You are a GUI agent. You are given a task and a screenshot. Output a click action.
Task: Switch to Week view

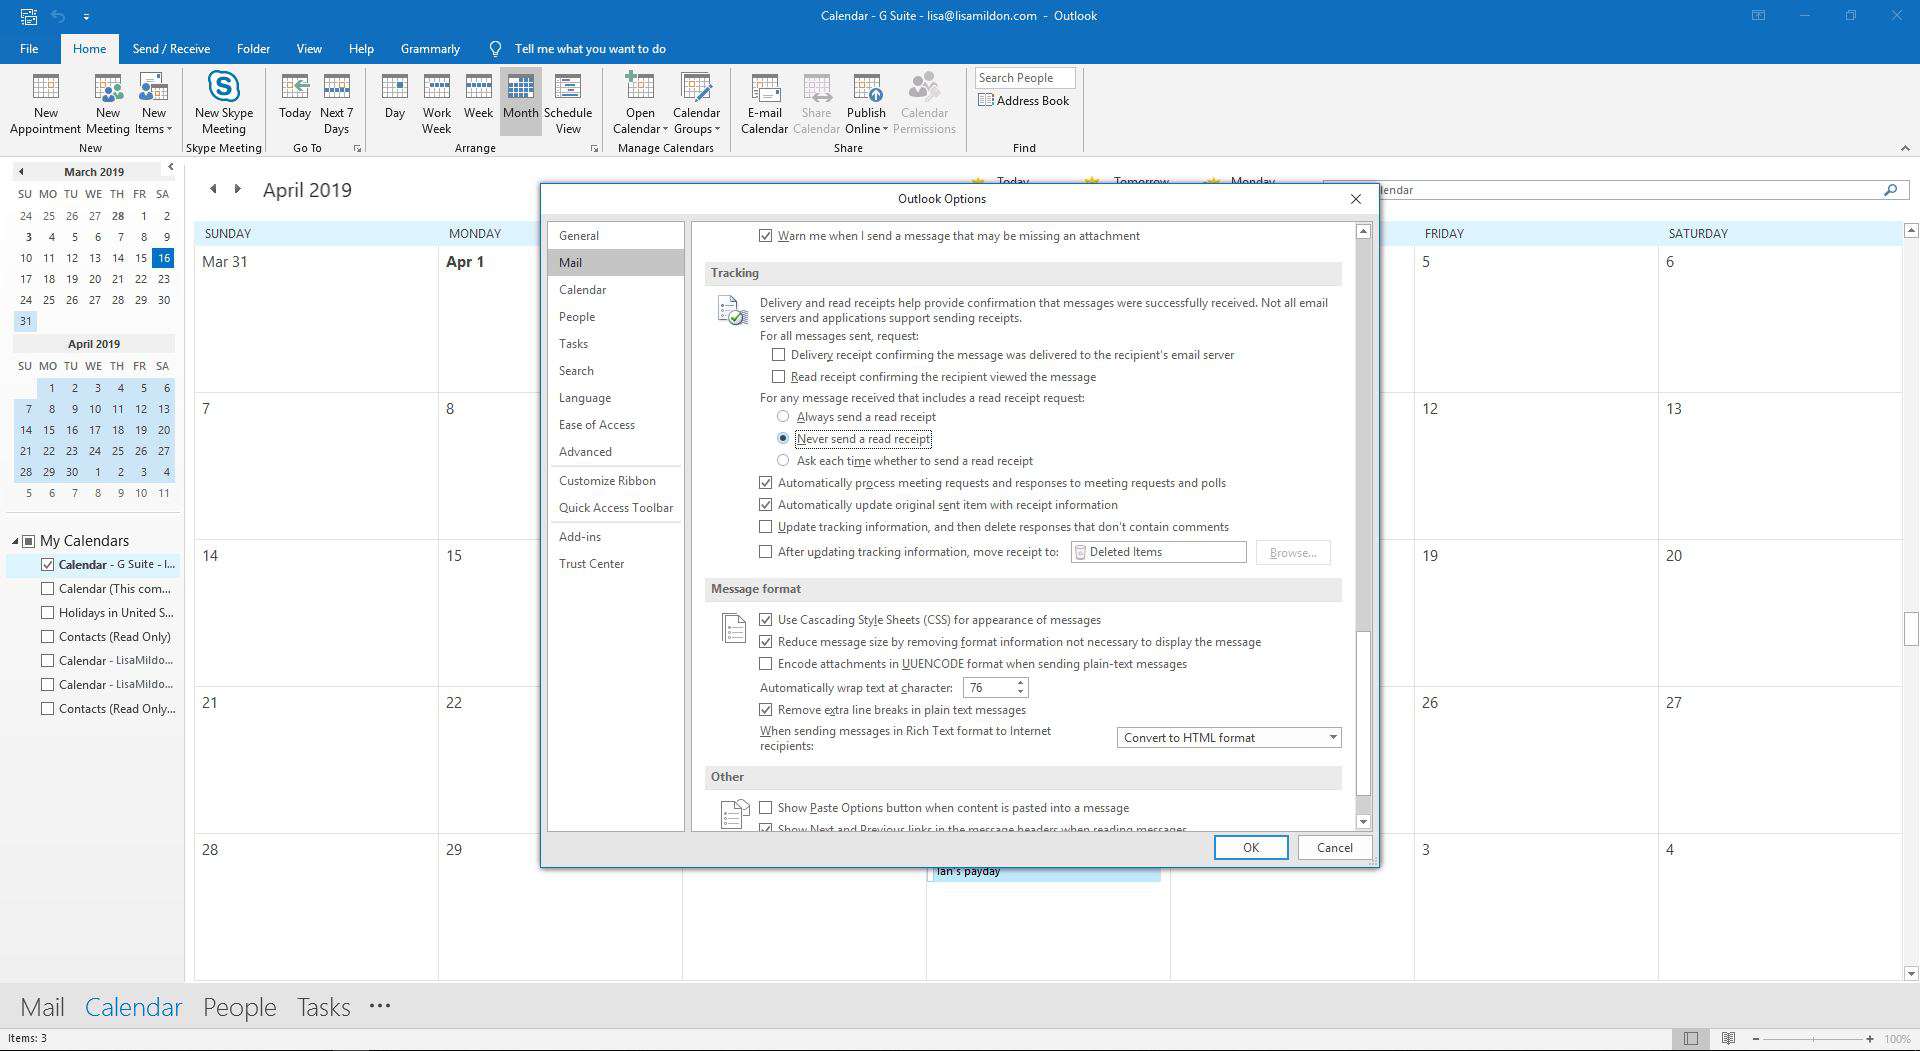pos(478,97)
